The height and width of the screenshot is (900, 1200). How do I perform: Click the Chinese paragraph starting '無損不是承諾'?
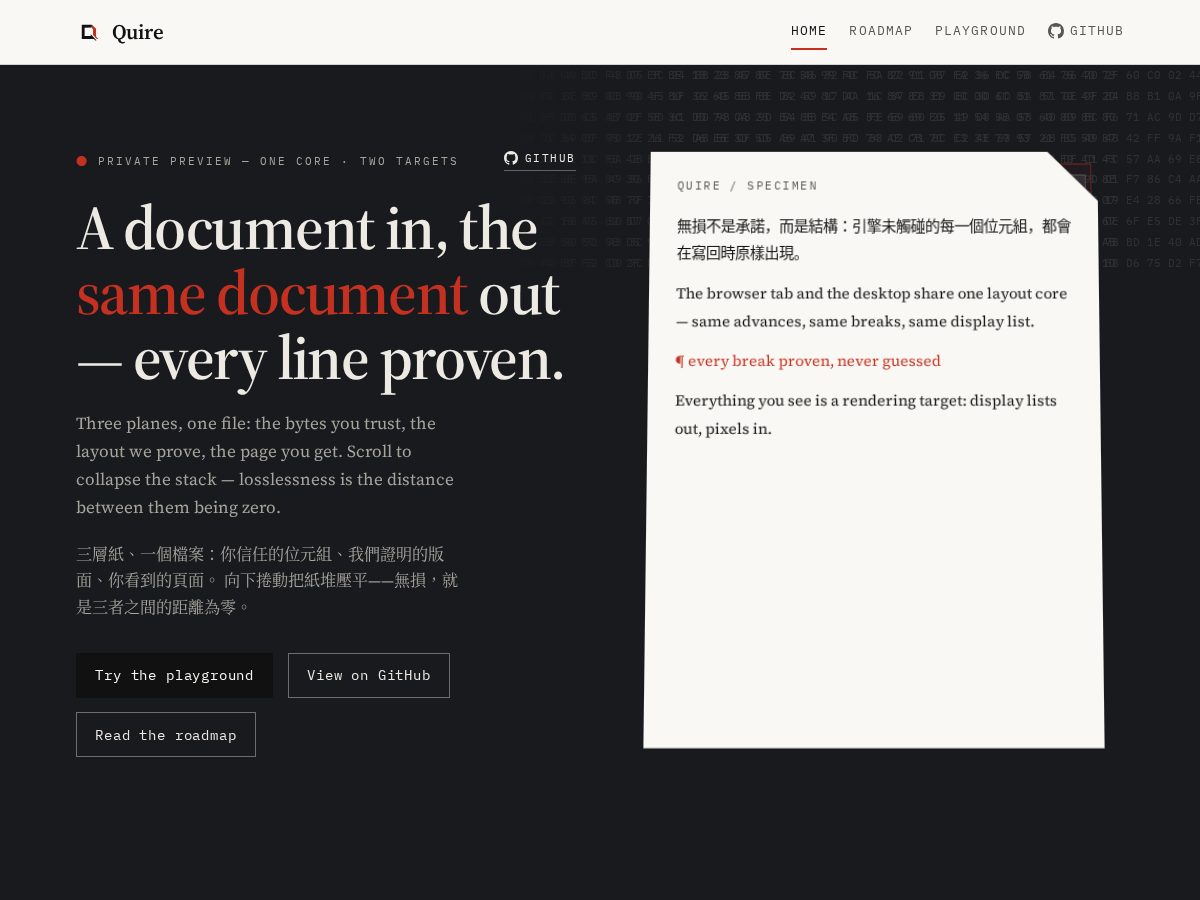pyautogui.click(x=874, y=239)
